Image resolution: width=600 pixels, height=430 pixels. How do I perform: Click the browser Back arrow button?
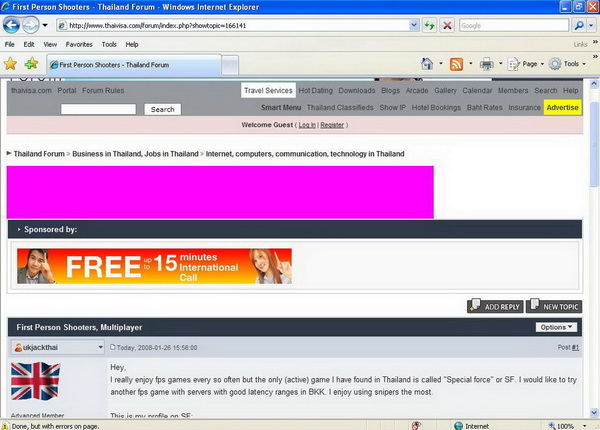(x=11, y=26)
